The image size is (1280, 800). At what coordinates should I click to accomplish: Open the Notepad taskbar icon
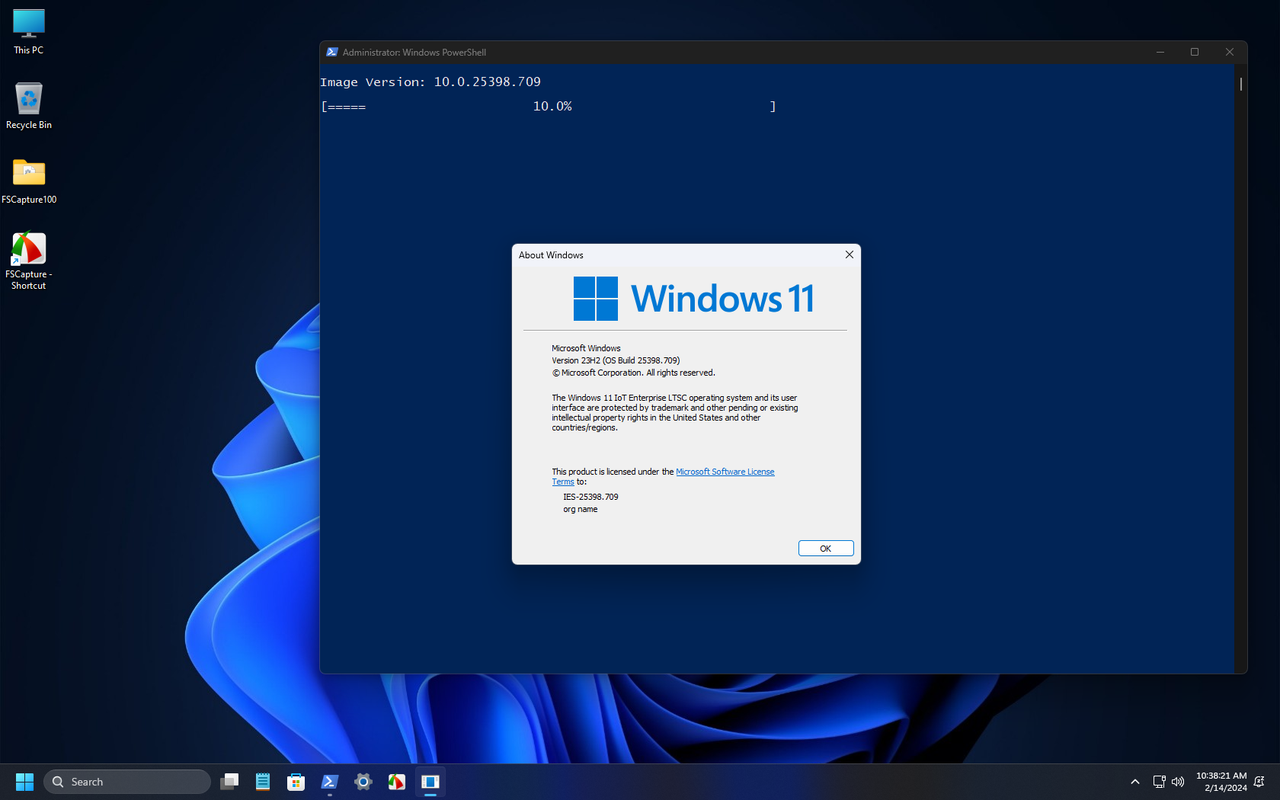click(263, 781)
